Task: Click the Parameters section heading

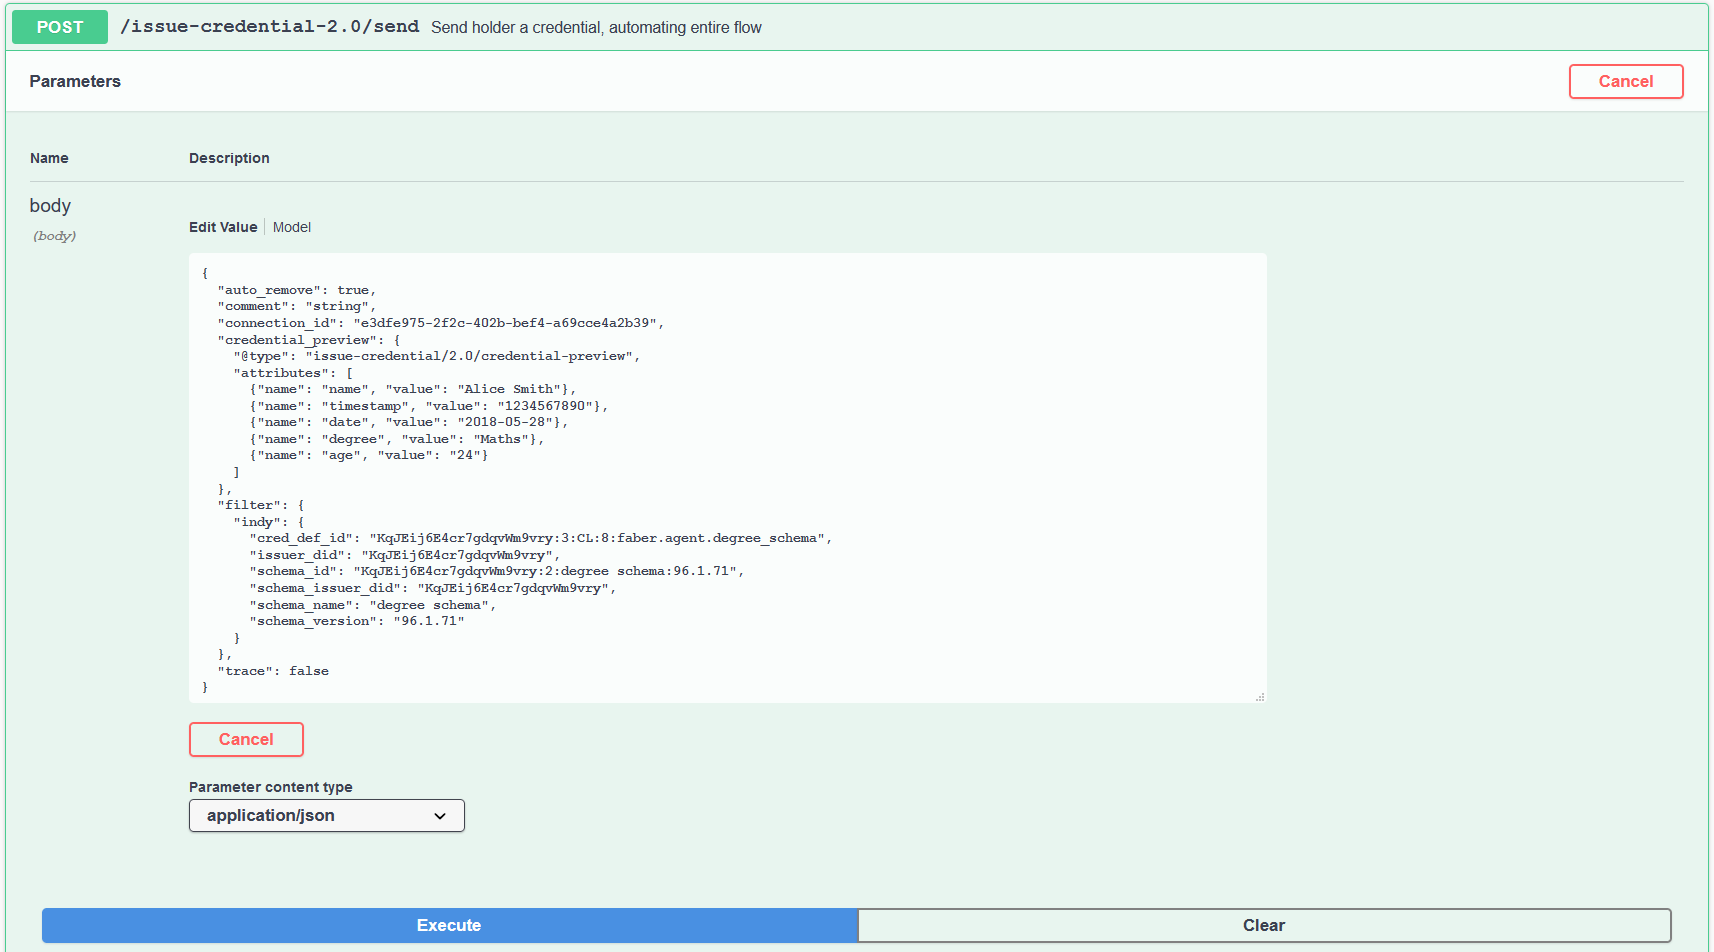Action: [x=75, y=82]
